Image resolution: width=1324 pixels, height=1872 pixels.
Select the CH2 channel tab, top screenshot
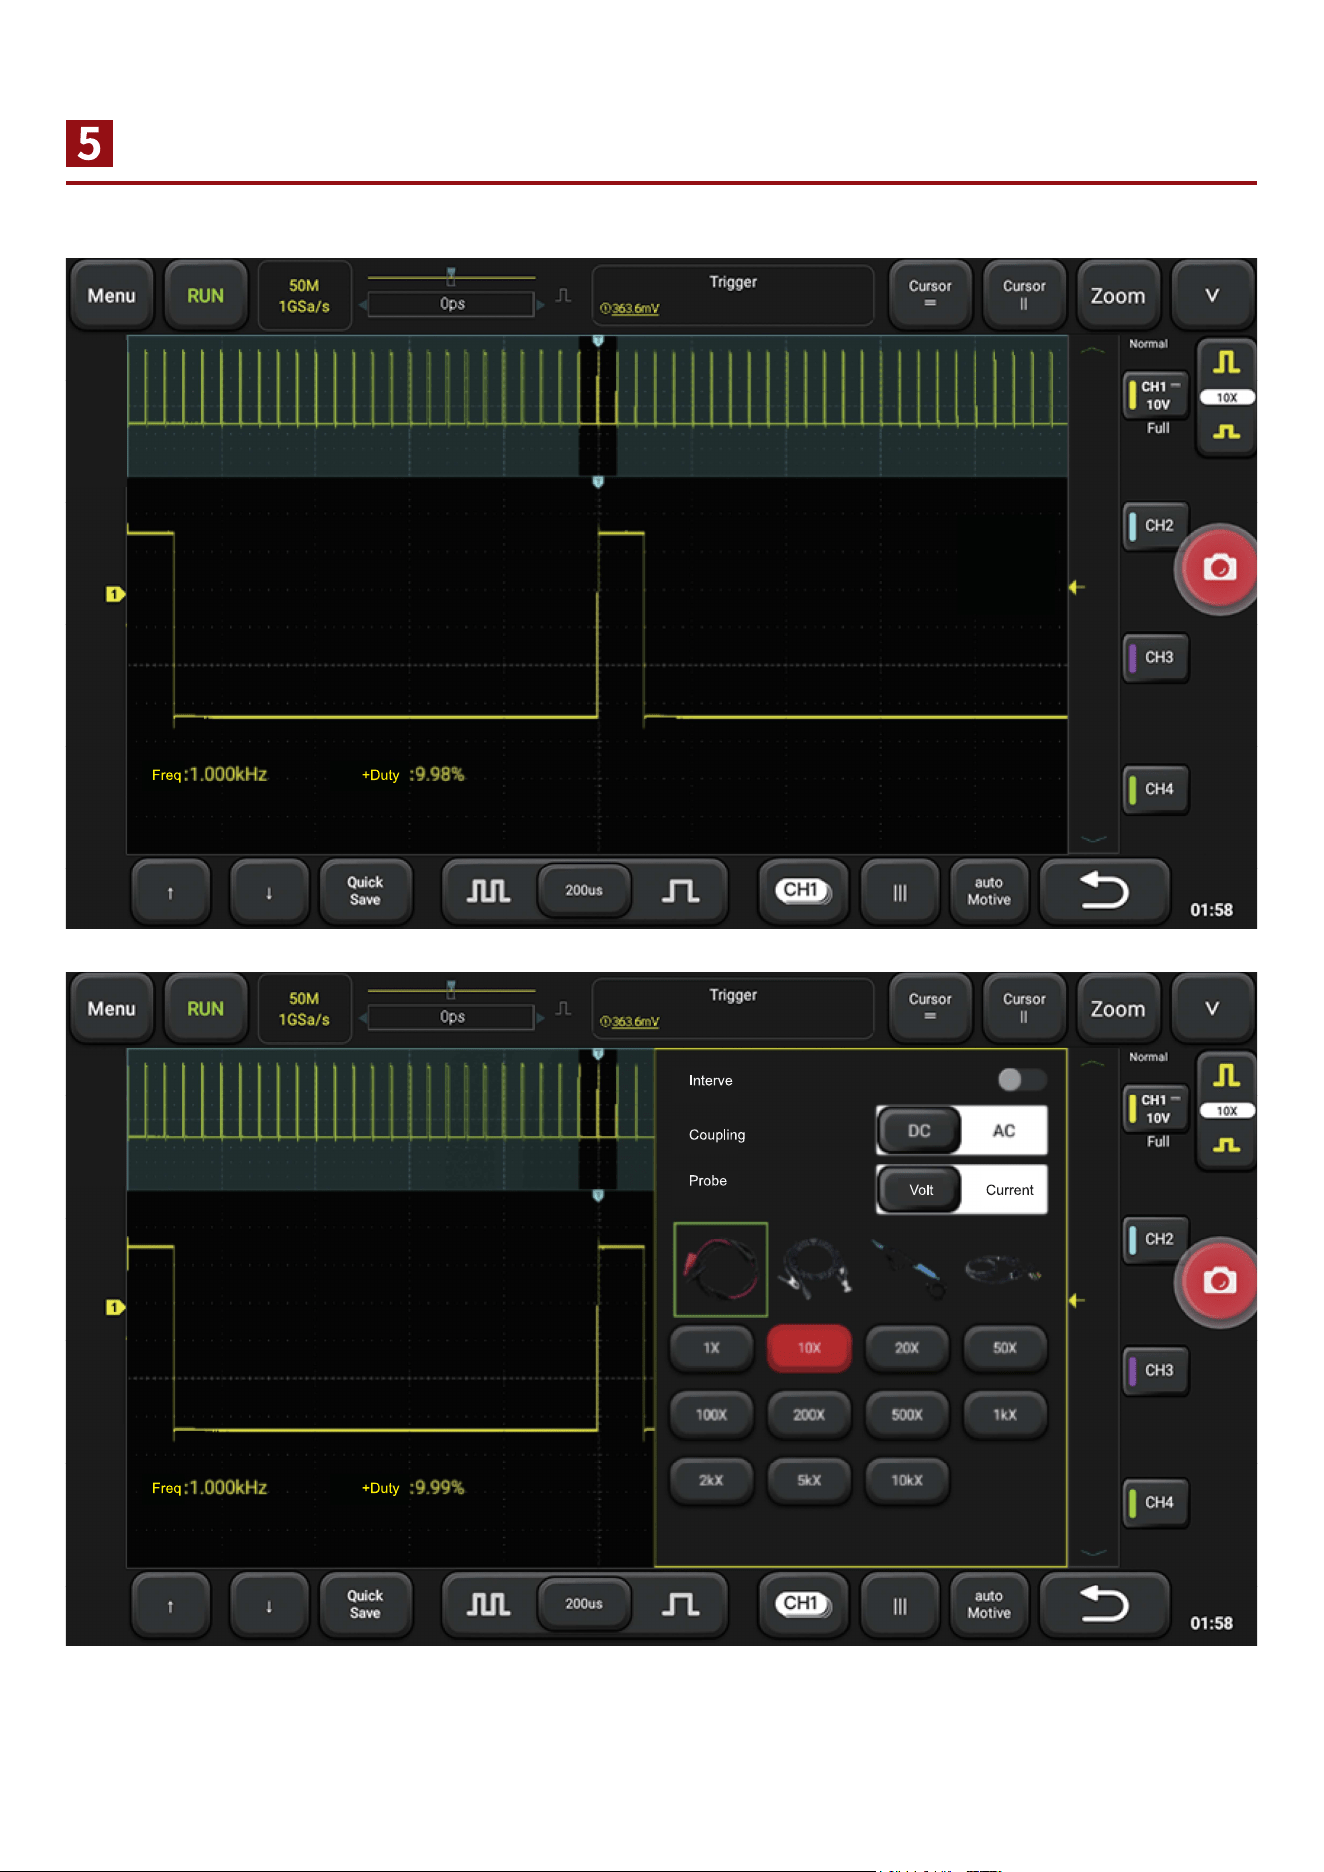[x=1157, y=526]
